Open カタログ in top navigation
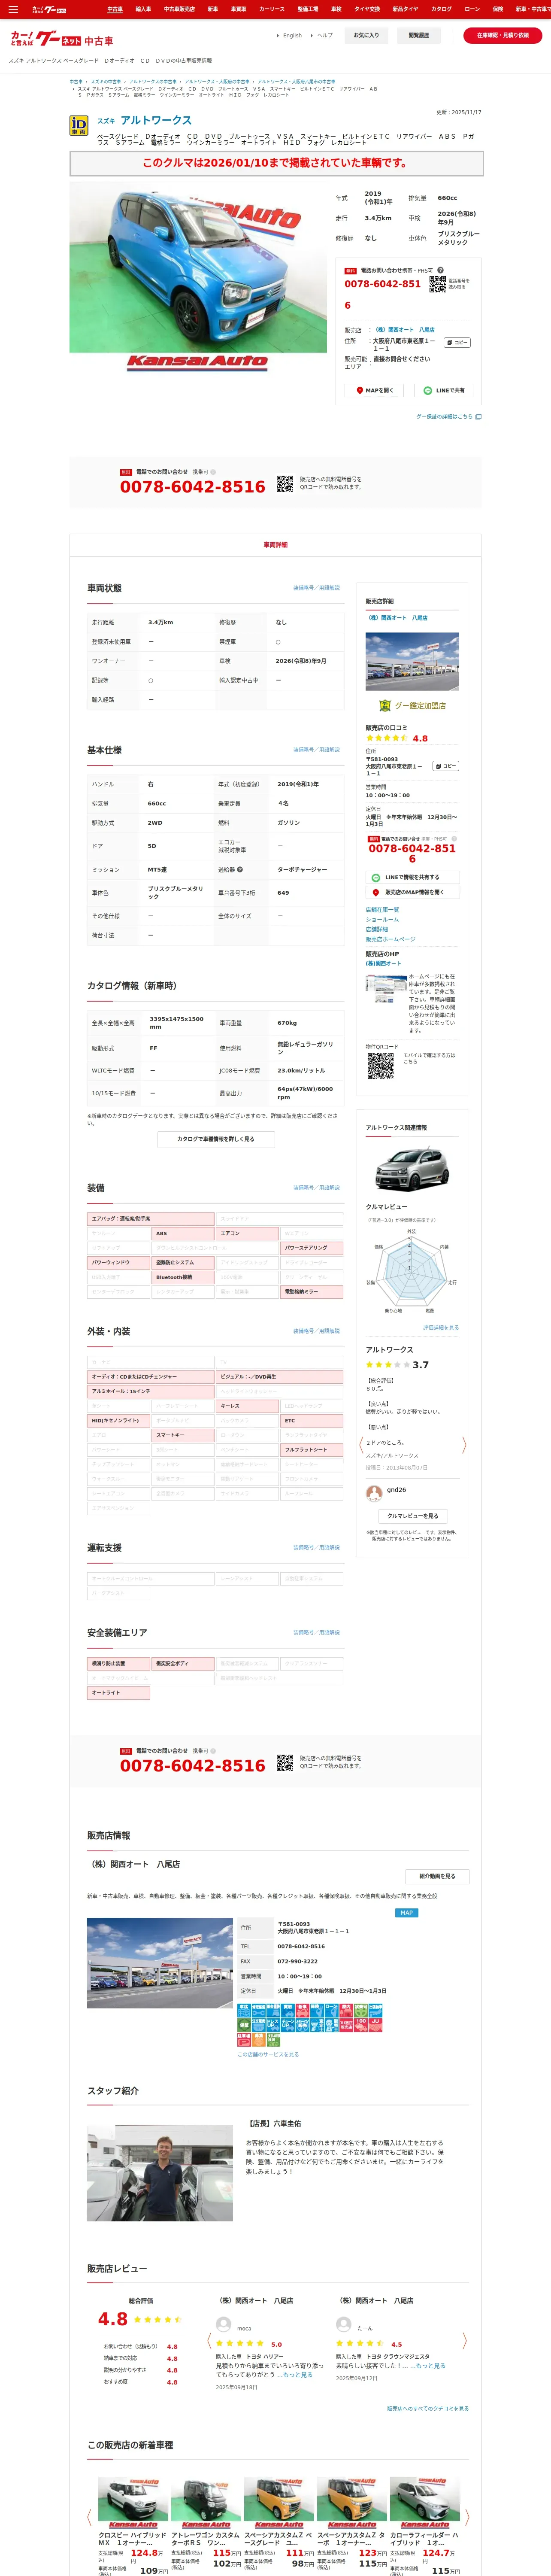 [441, 9]
